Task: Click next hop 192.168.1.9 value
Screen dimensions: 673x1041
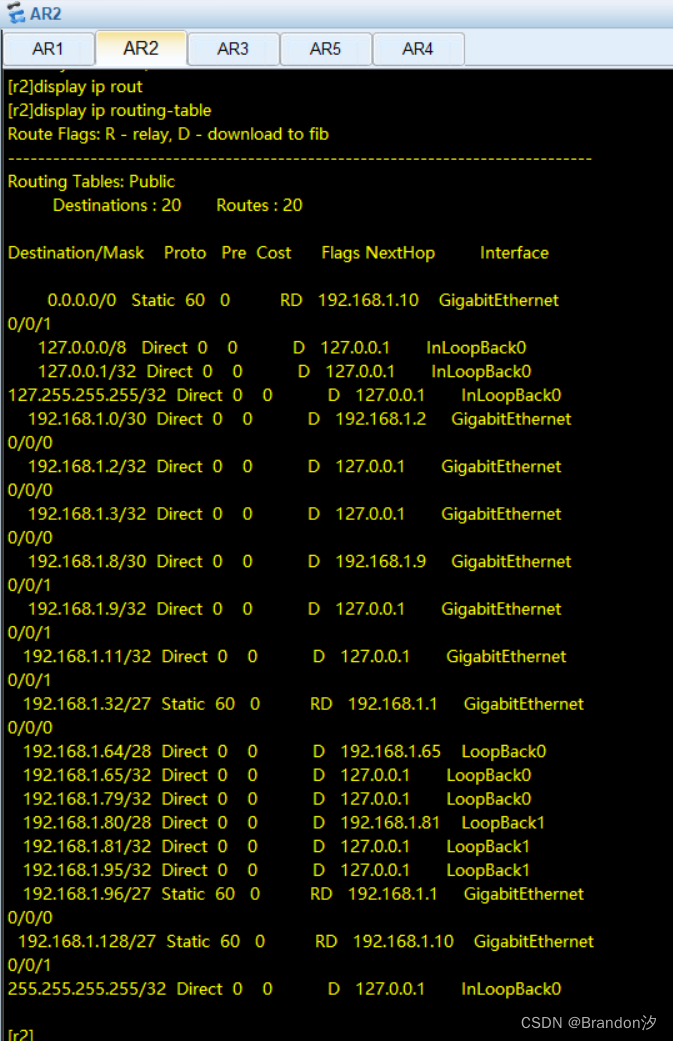Action: (381, 562)
